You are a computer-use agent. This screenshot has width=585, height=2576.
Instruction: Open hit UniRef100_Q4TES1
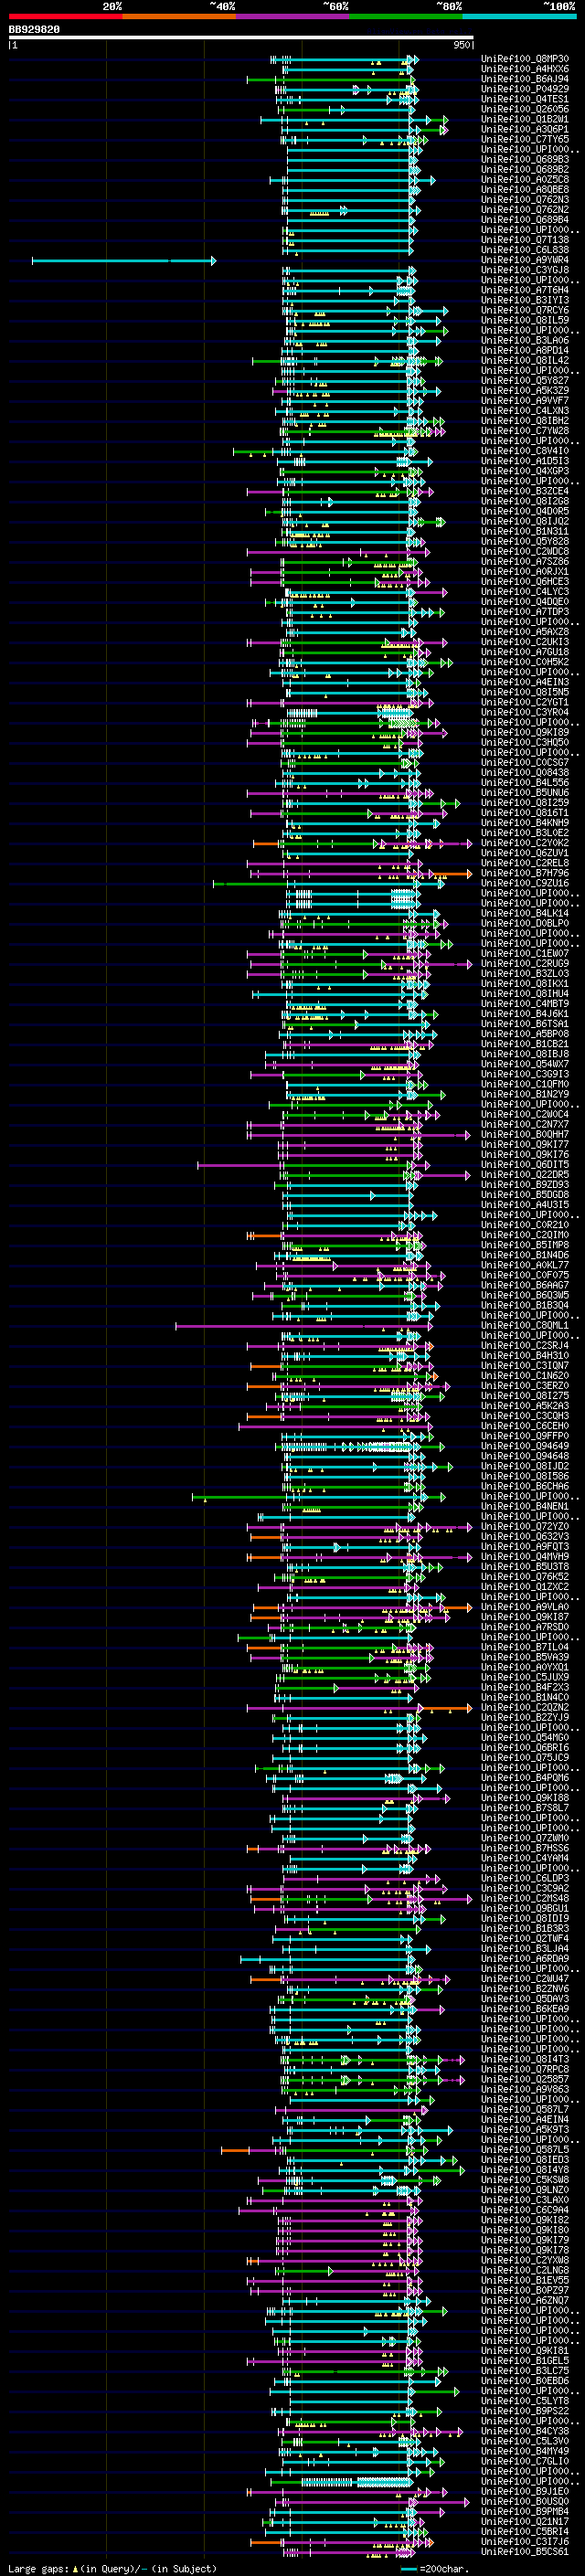point(525,99)
